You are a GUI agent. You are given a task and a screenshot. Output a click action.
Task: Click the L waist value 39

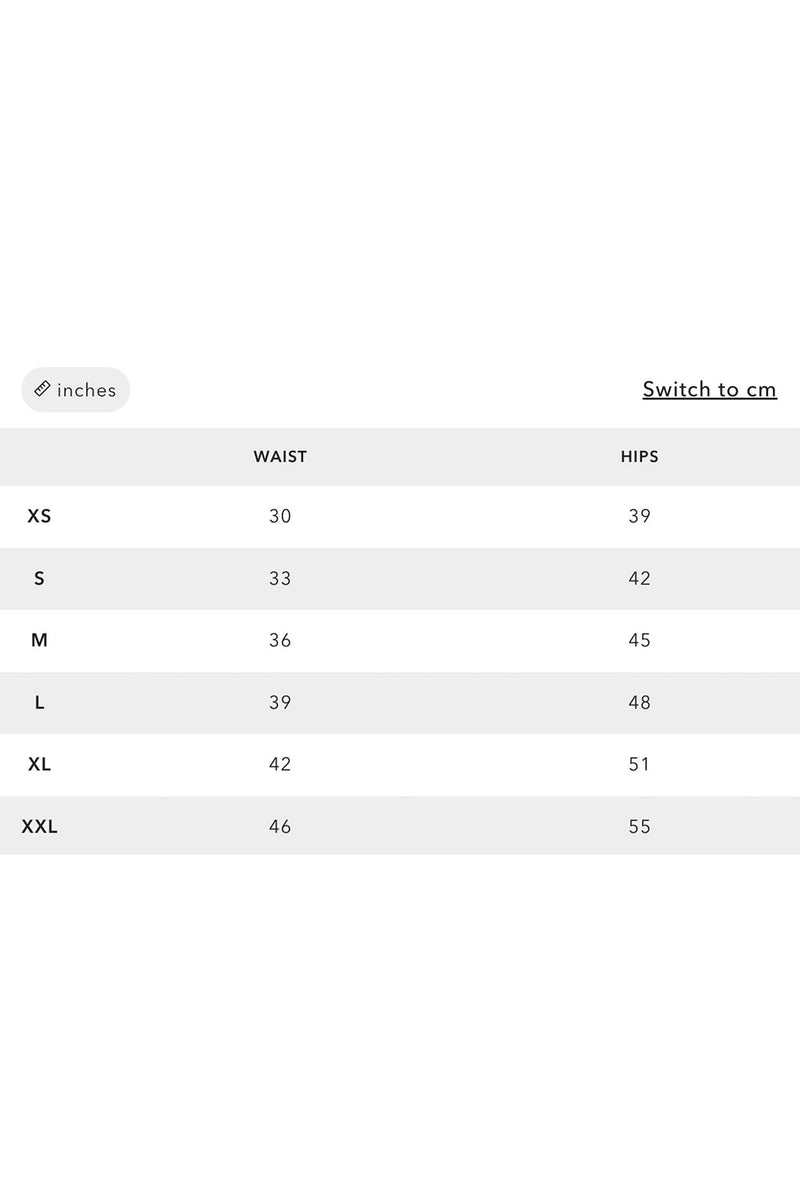click(x=280, y=703)
